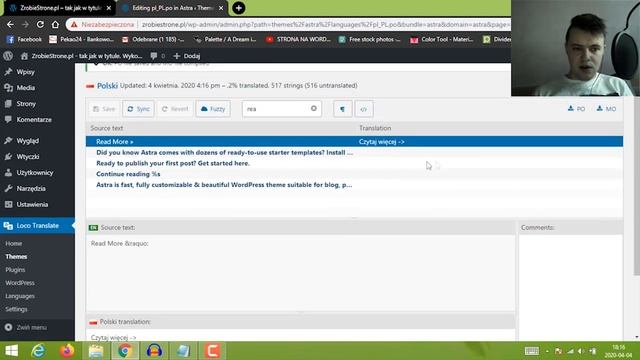Open the headphones app taskbar icon

point(154,351)
